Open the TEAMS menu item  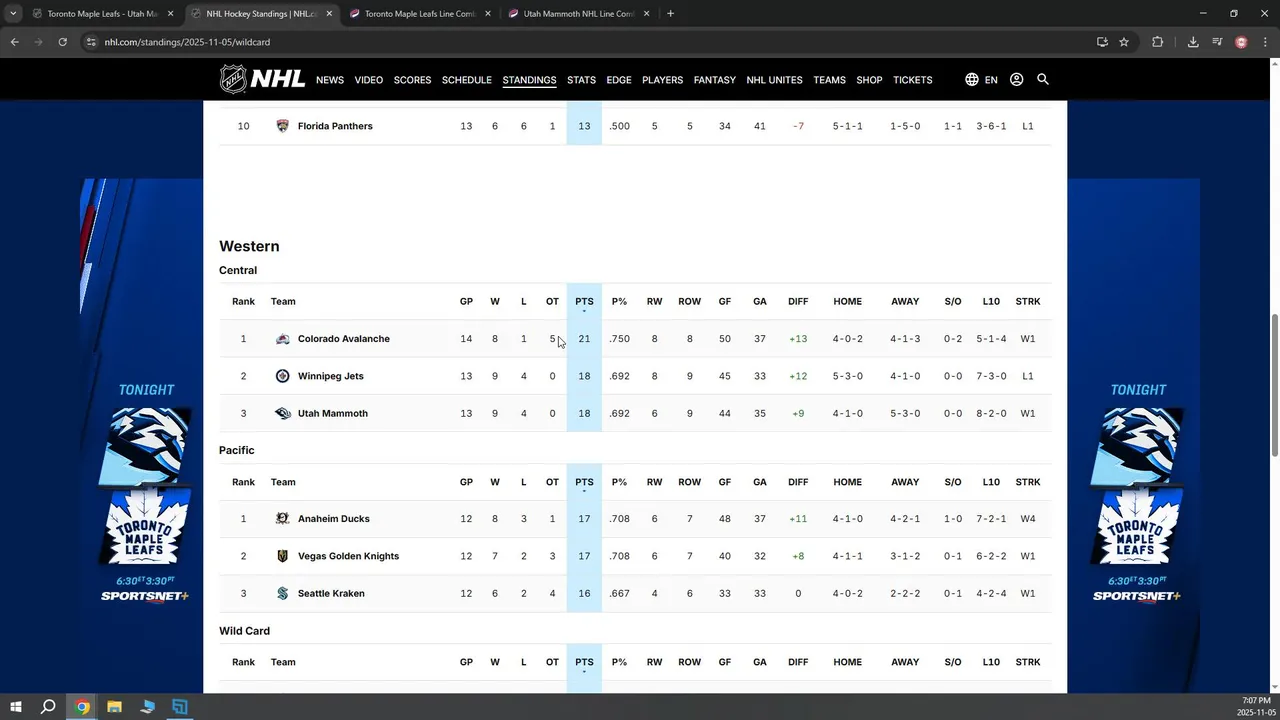pyautogui.click(x=829, y=80)
